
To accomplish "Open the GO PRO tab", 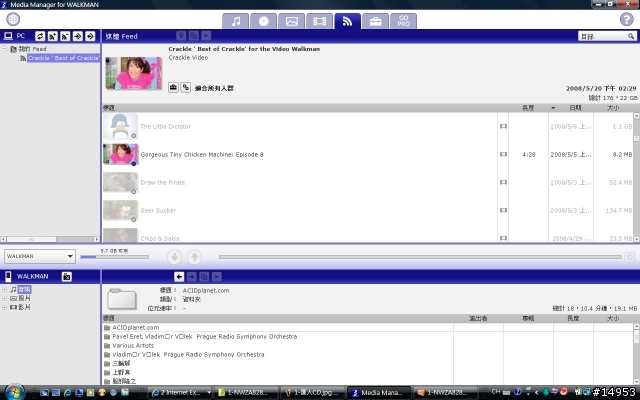I will [x=403, y=21].
